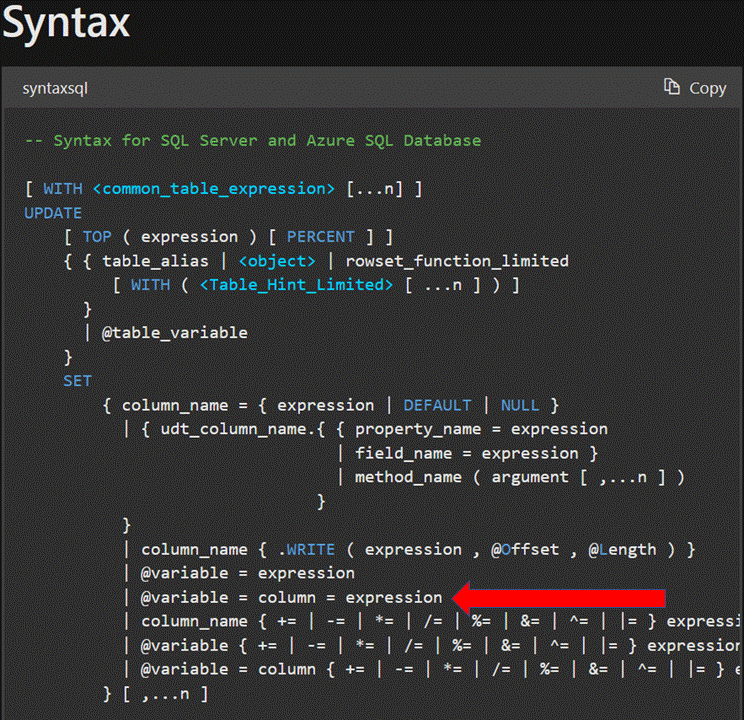Viewport: 744px width, 720px height.
Task: Click the TOP keyword
Action: (97, 237)
